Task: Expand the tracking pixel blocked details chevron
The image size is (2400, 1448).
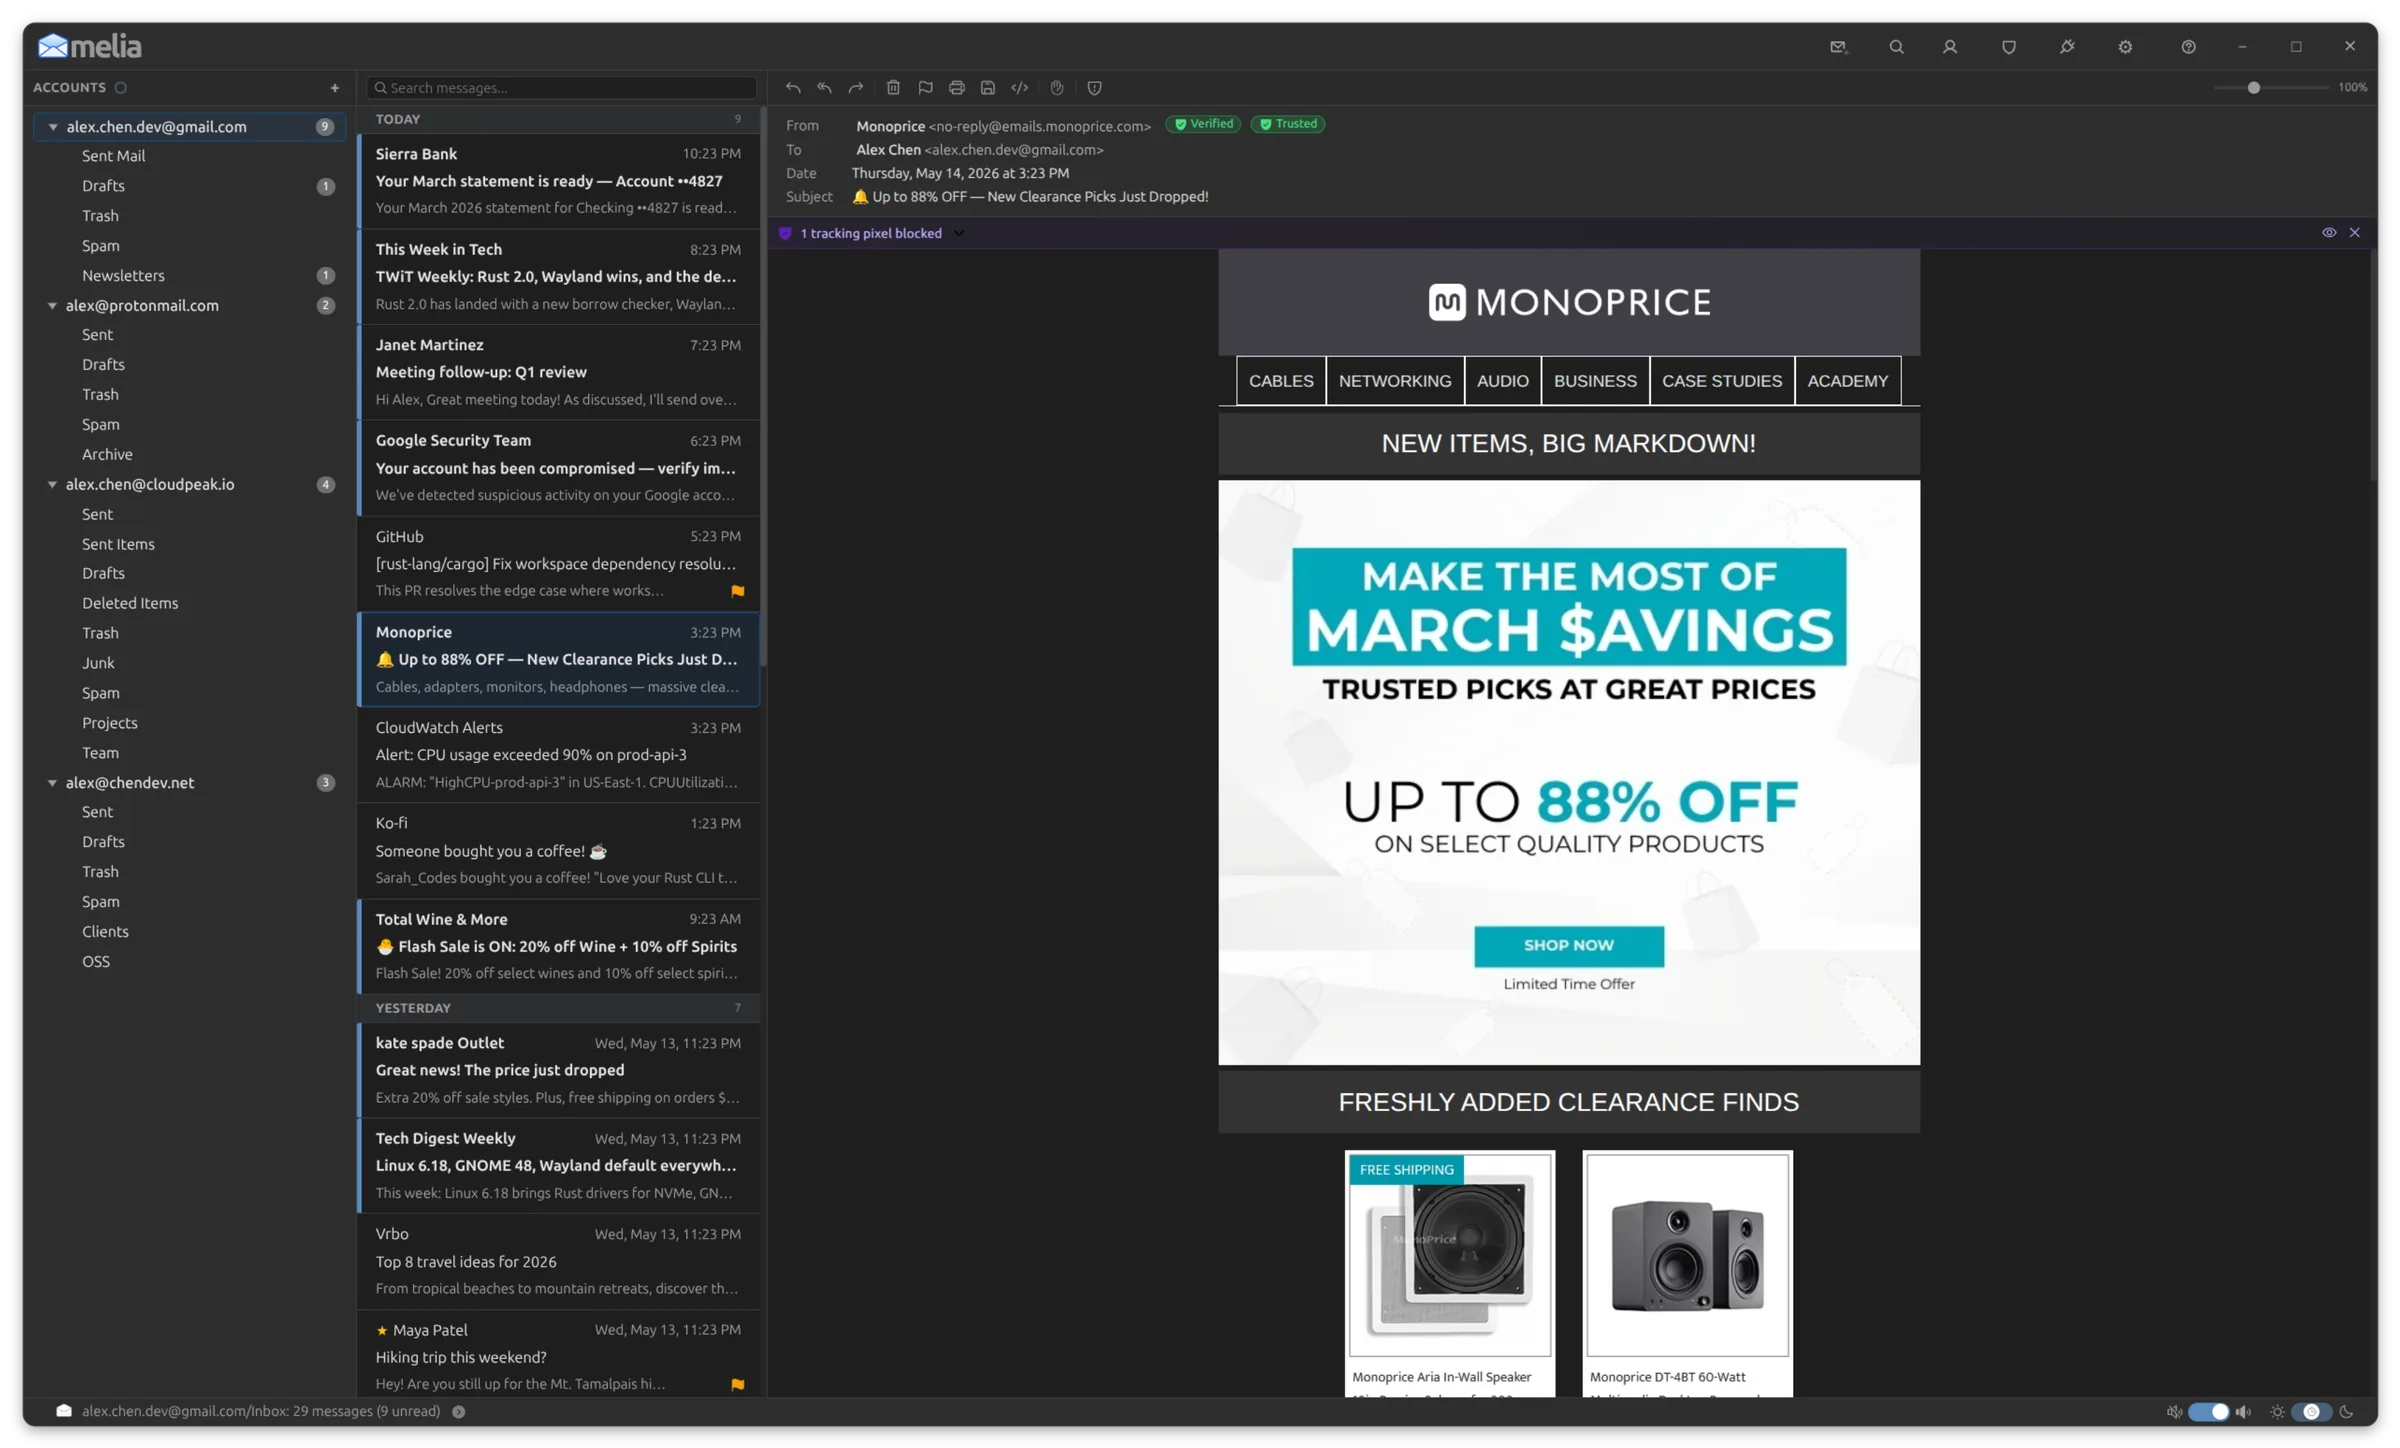Action: click(x=959, y=234)
